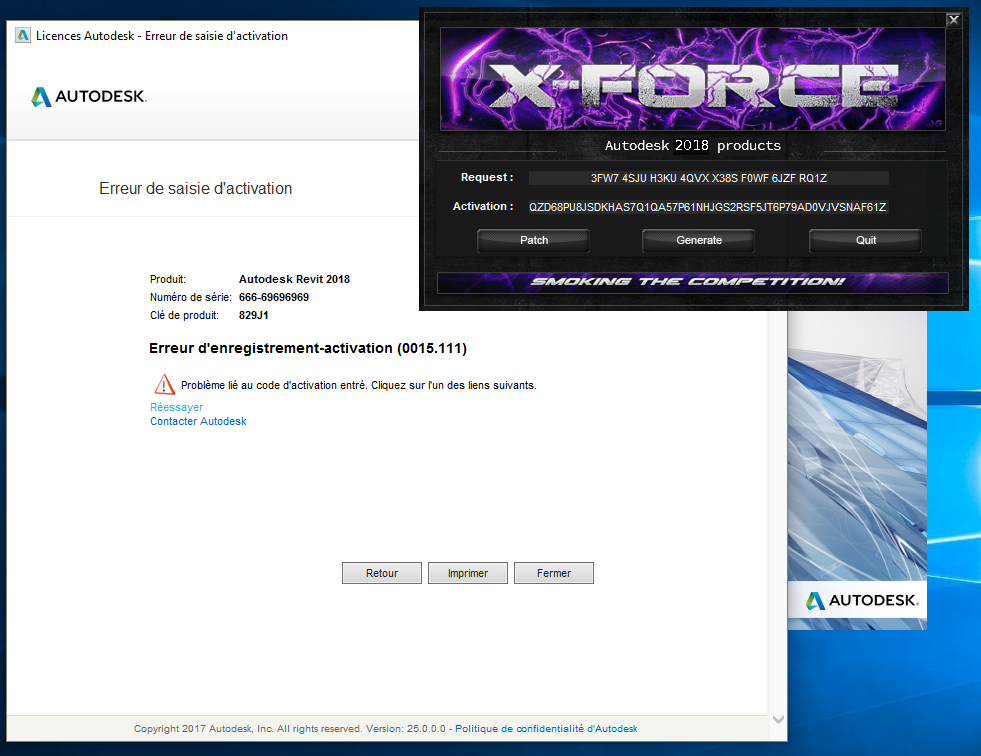This screenshot has height=756, width=981.
Task: Click the Fermer button
Action: (x=554, y=573)
